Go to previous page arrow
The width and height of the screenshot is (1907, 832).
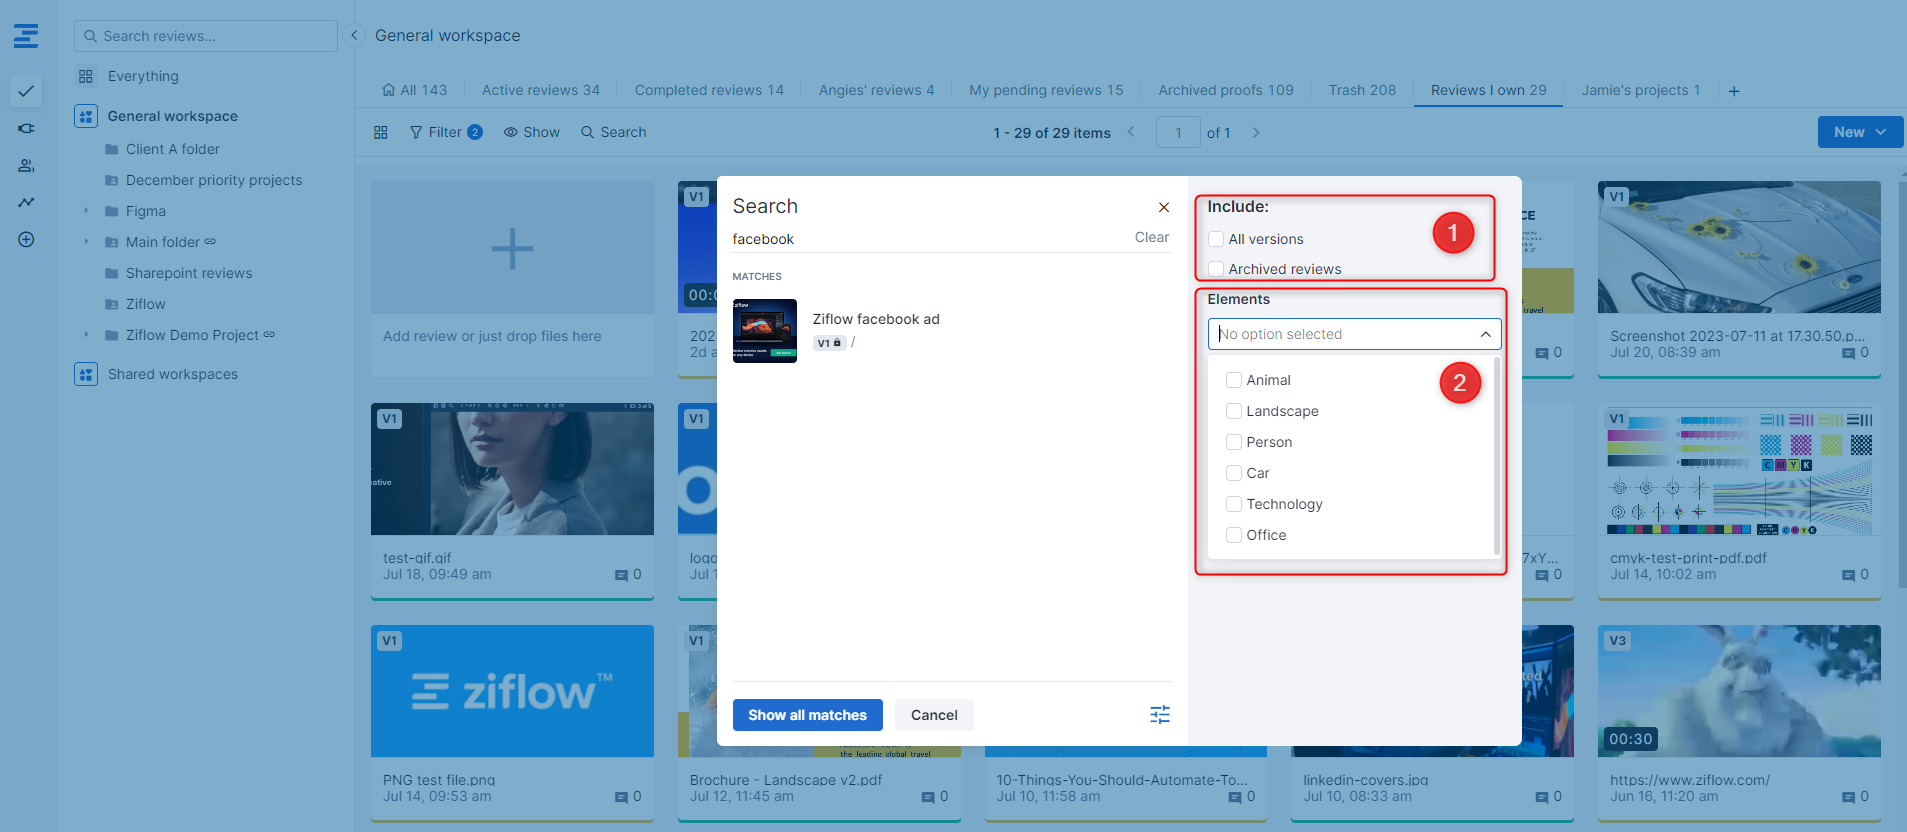point(1131,132)
